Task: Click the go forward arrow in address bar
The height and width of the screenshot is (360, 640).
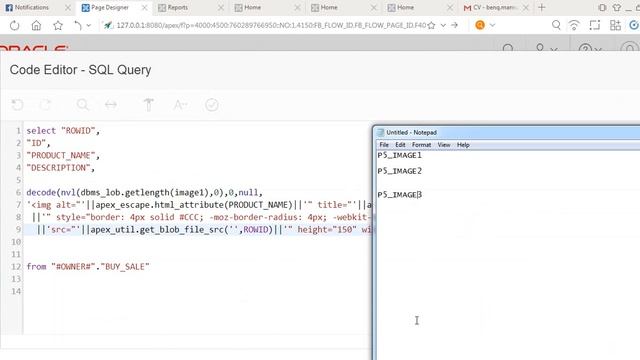Action: coord(454,25)
